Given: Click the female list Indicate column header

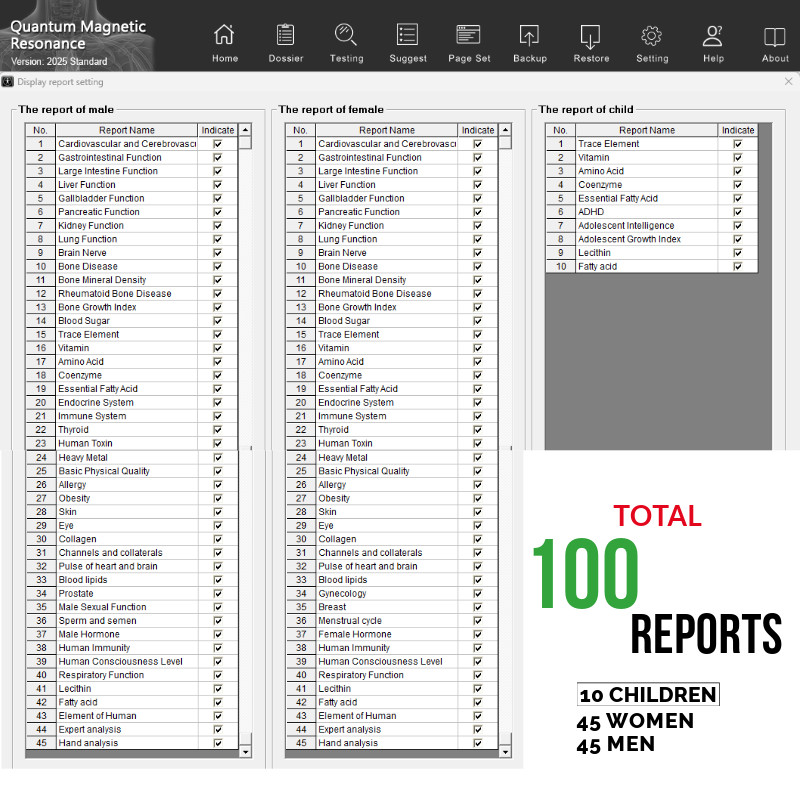Looking at the screenshot, I should pos(478,130).
